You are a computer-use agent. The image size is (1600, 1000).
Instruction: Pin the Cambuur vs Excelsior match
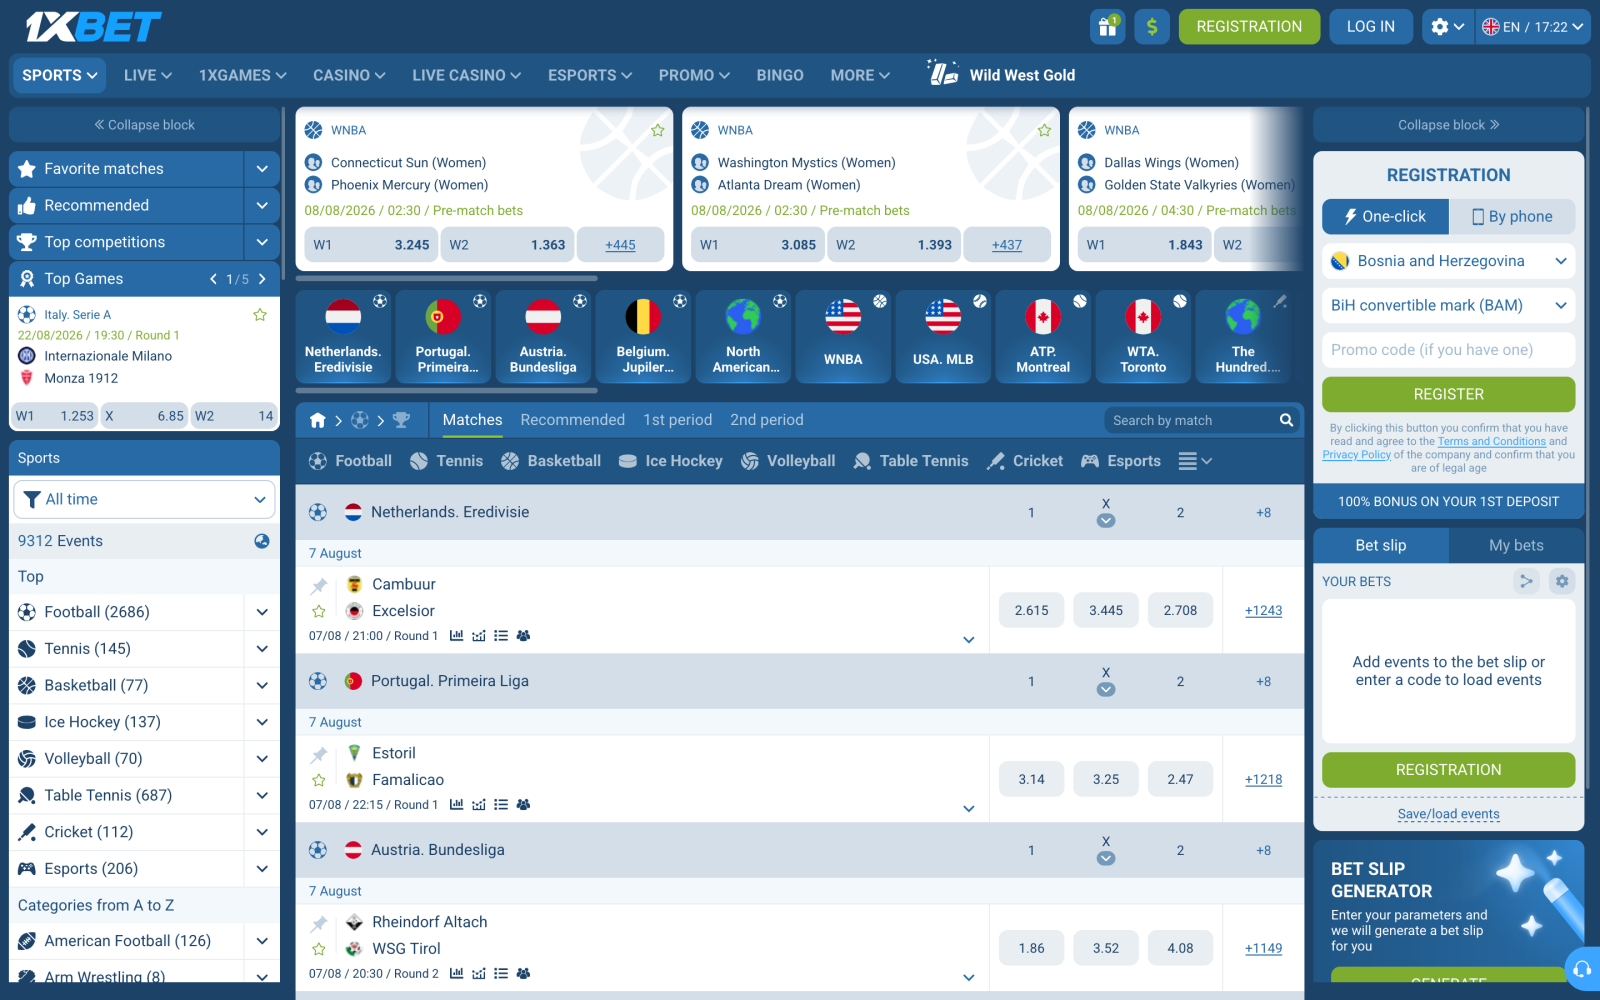[x=319, y=585]
